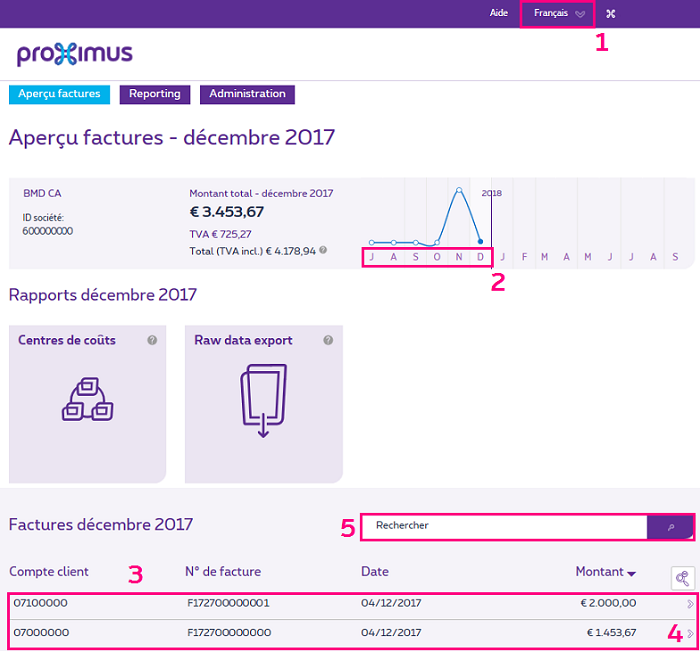
Task: Select November (N) on the month timeline
Action: click(x=459, y=257)
